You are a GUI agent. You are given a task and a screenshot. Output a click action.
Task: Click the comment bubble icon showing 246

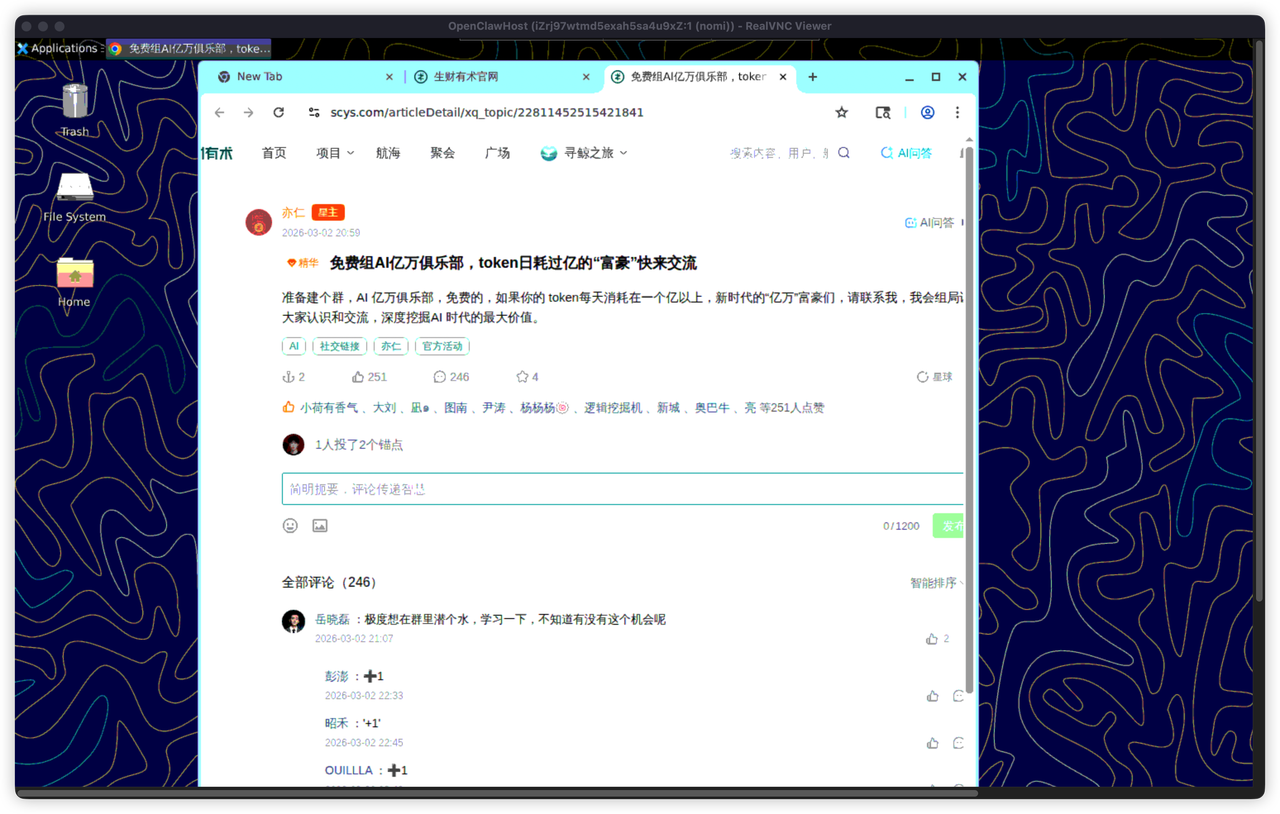(x=439, y=377)
